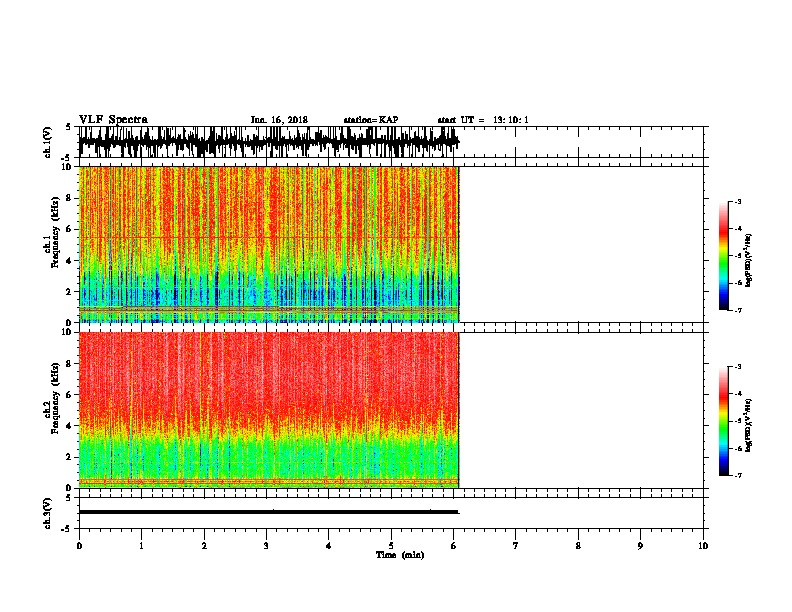The height and width of the screenshot is (612, 792).
Task: Click time axis tick label '10'
Action: click(703, 546)
